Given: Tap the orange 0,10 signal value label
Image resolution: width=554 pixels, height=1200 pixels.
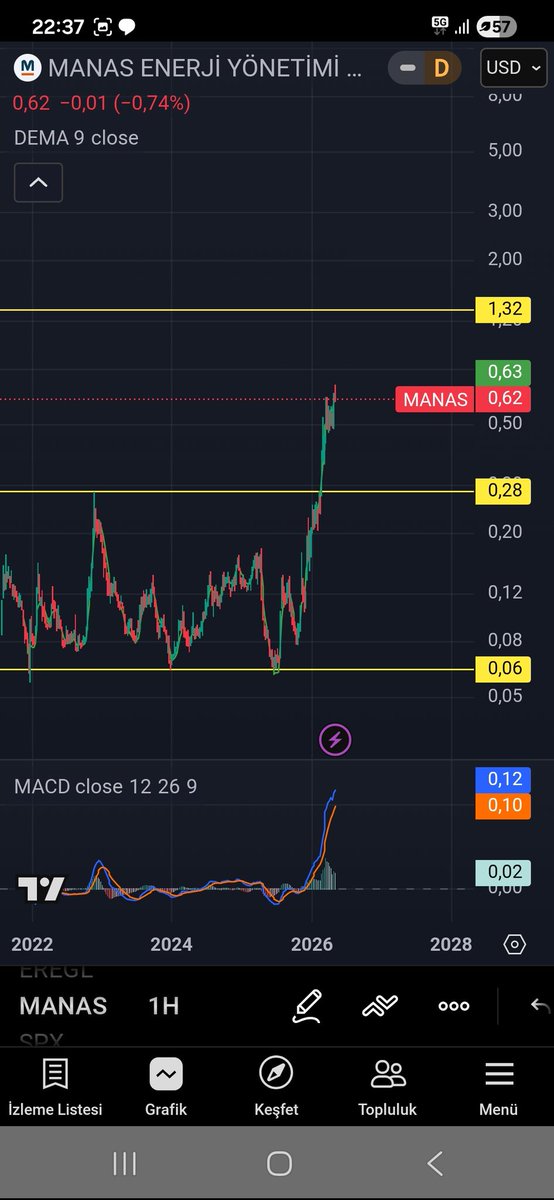Looking at the screenshot, I should coord(505,805).
